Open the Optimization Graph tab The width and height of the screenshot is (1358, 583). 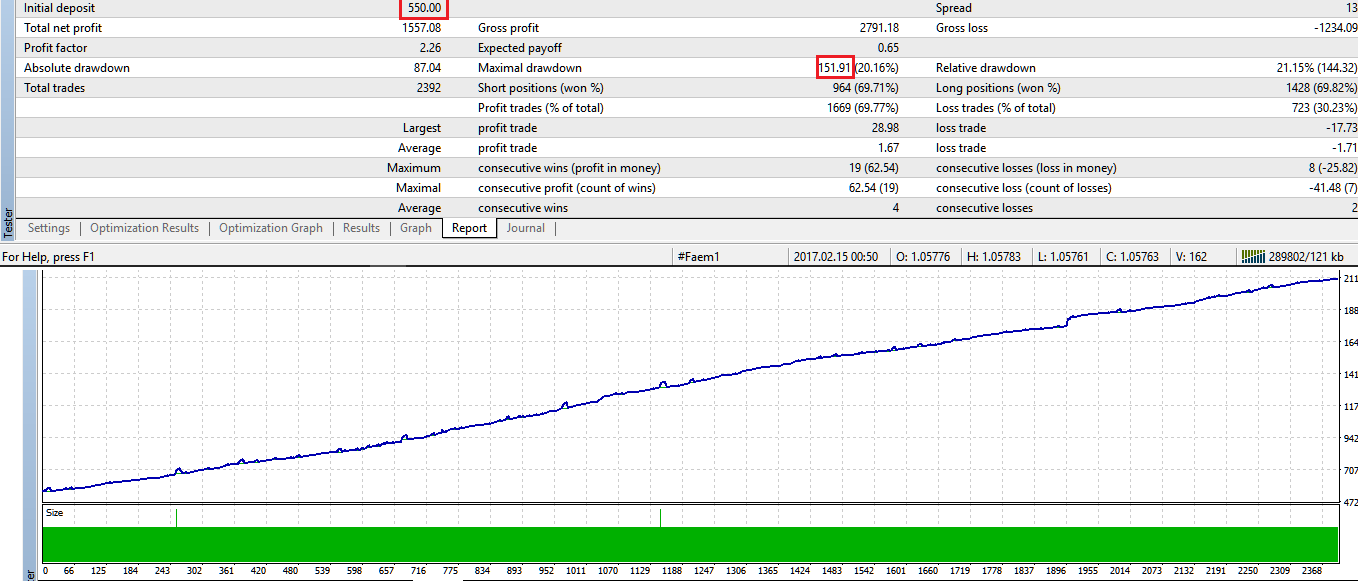271,228
